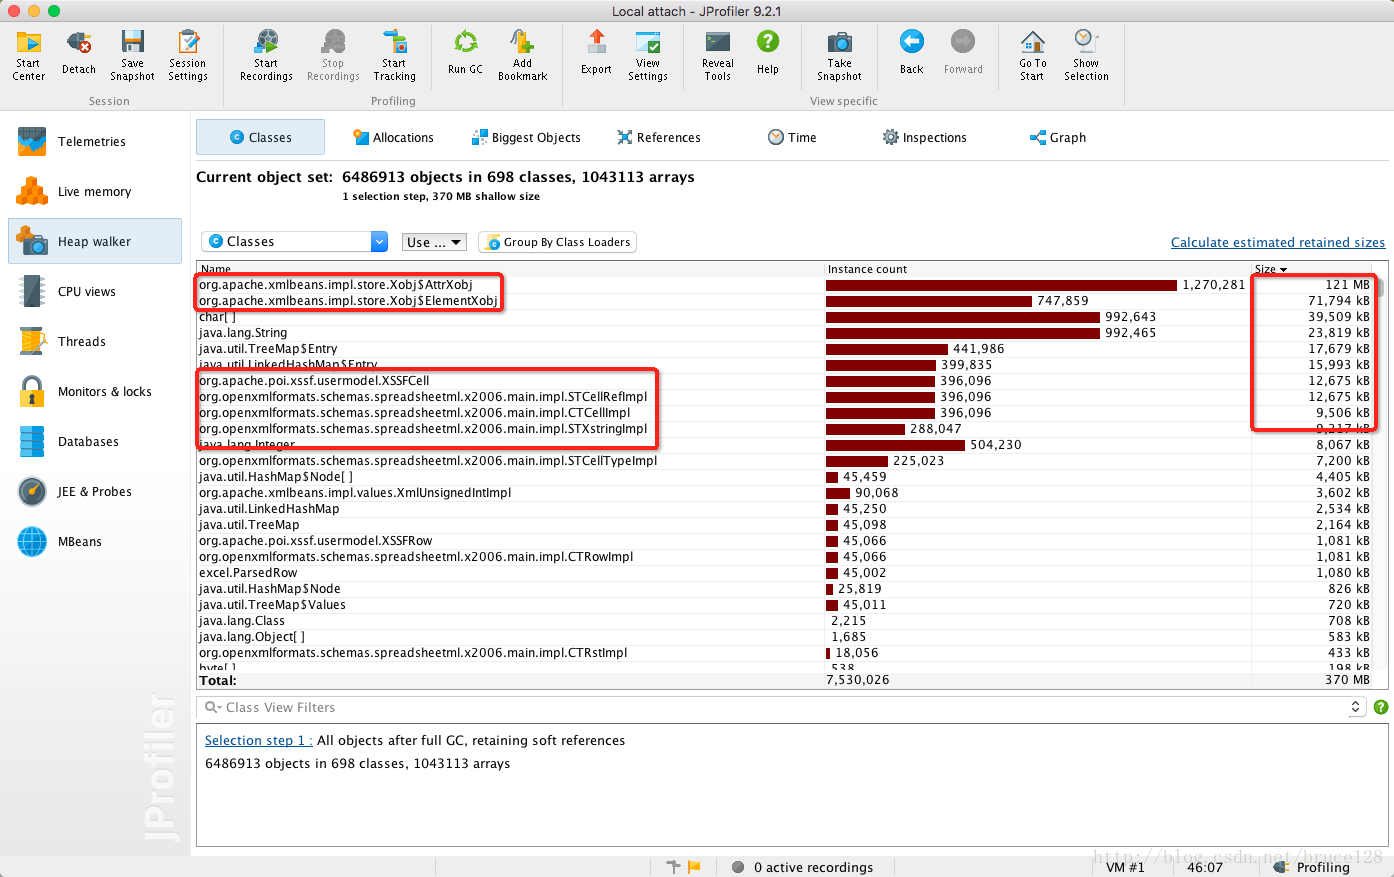
Task: Select the java.lang.String row
Action: point(785,333)
